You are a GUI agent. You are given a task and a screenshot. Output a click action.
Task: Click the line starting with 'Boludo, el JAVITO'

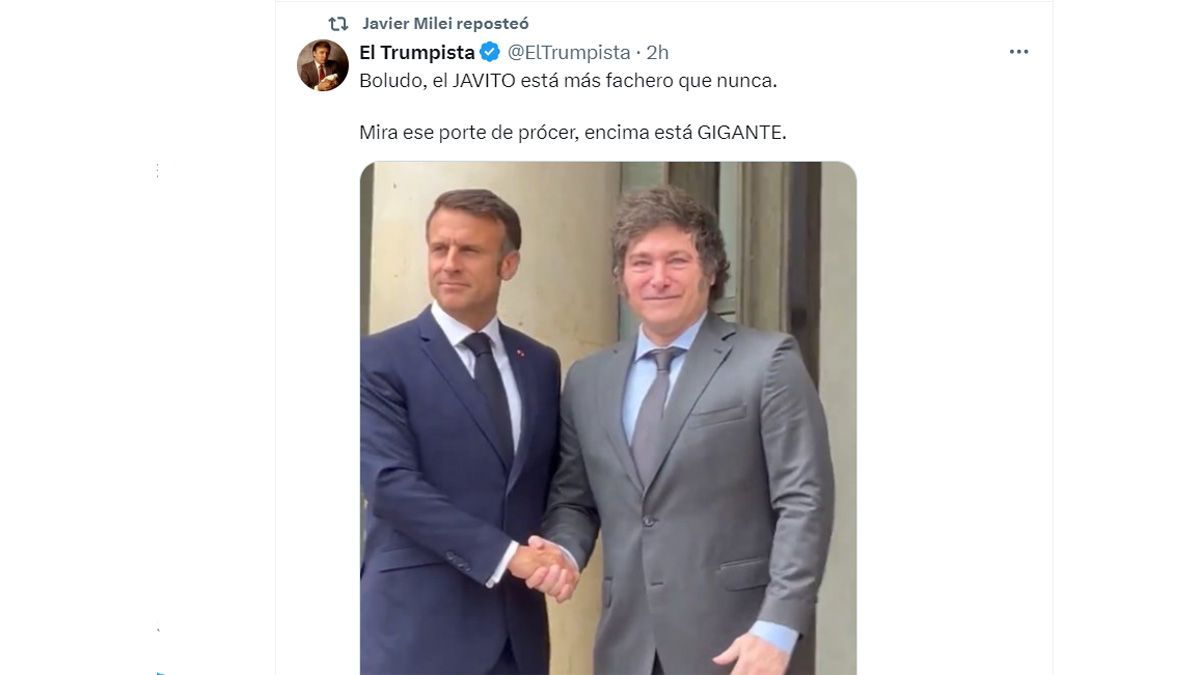coord(568,81)
